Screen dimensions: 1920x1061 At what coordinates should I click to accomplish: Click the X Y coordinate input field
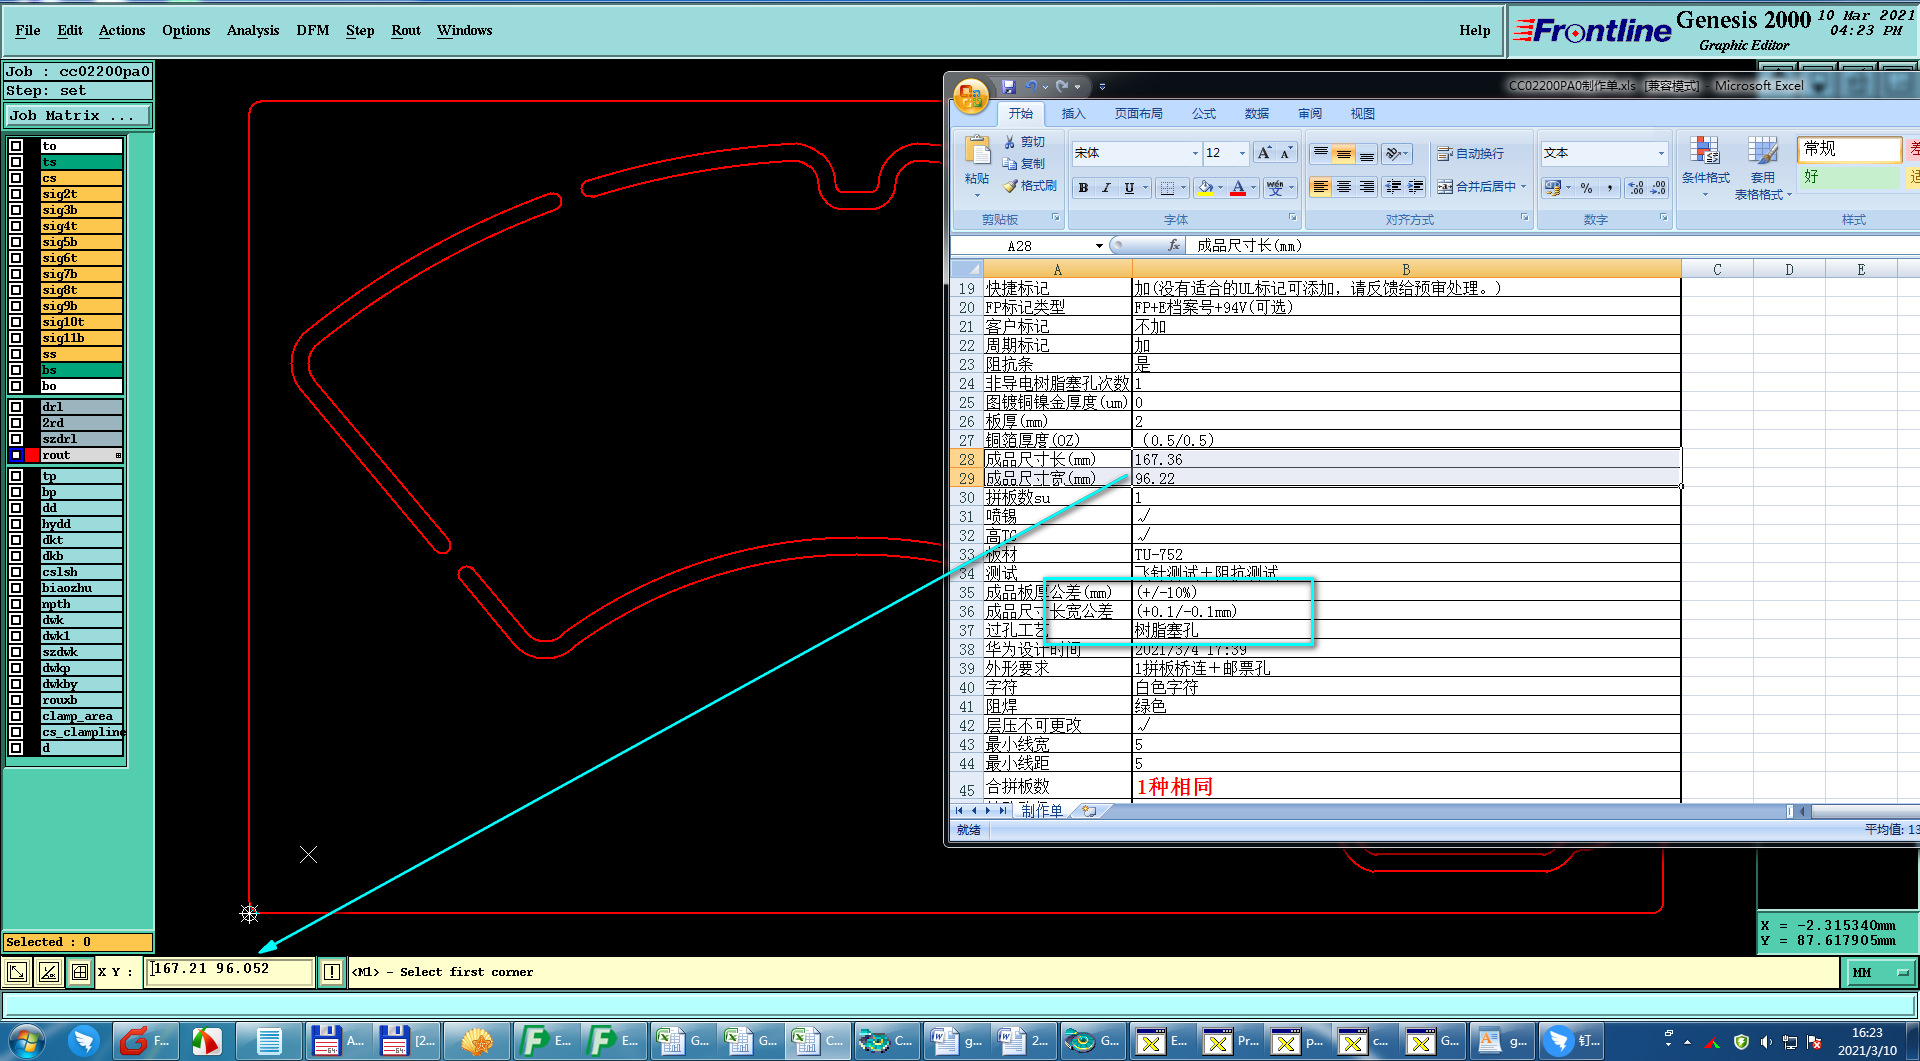pyautogui.click(x=229, y=971)
